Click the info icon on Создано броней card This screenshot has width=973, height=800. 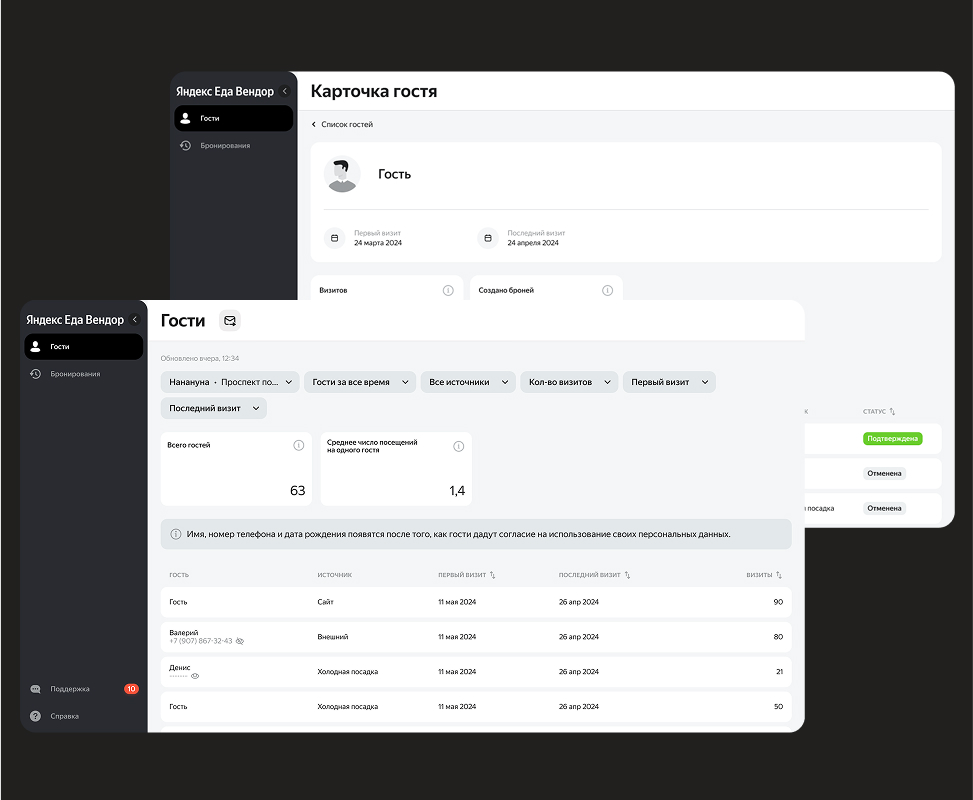[608, 290]
